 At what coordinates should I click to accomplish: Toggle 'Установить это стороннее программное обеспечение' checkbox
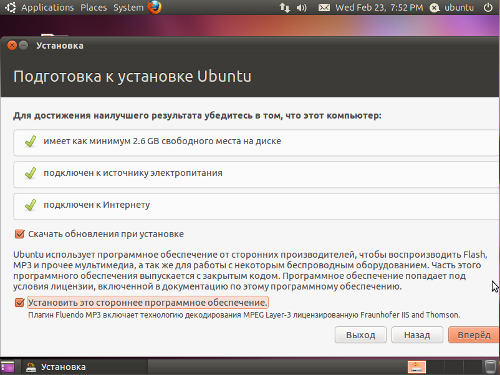(20, 303)
